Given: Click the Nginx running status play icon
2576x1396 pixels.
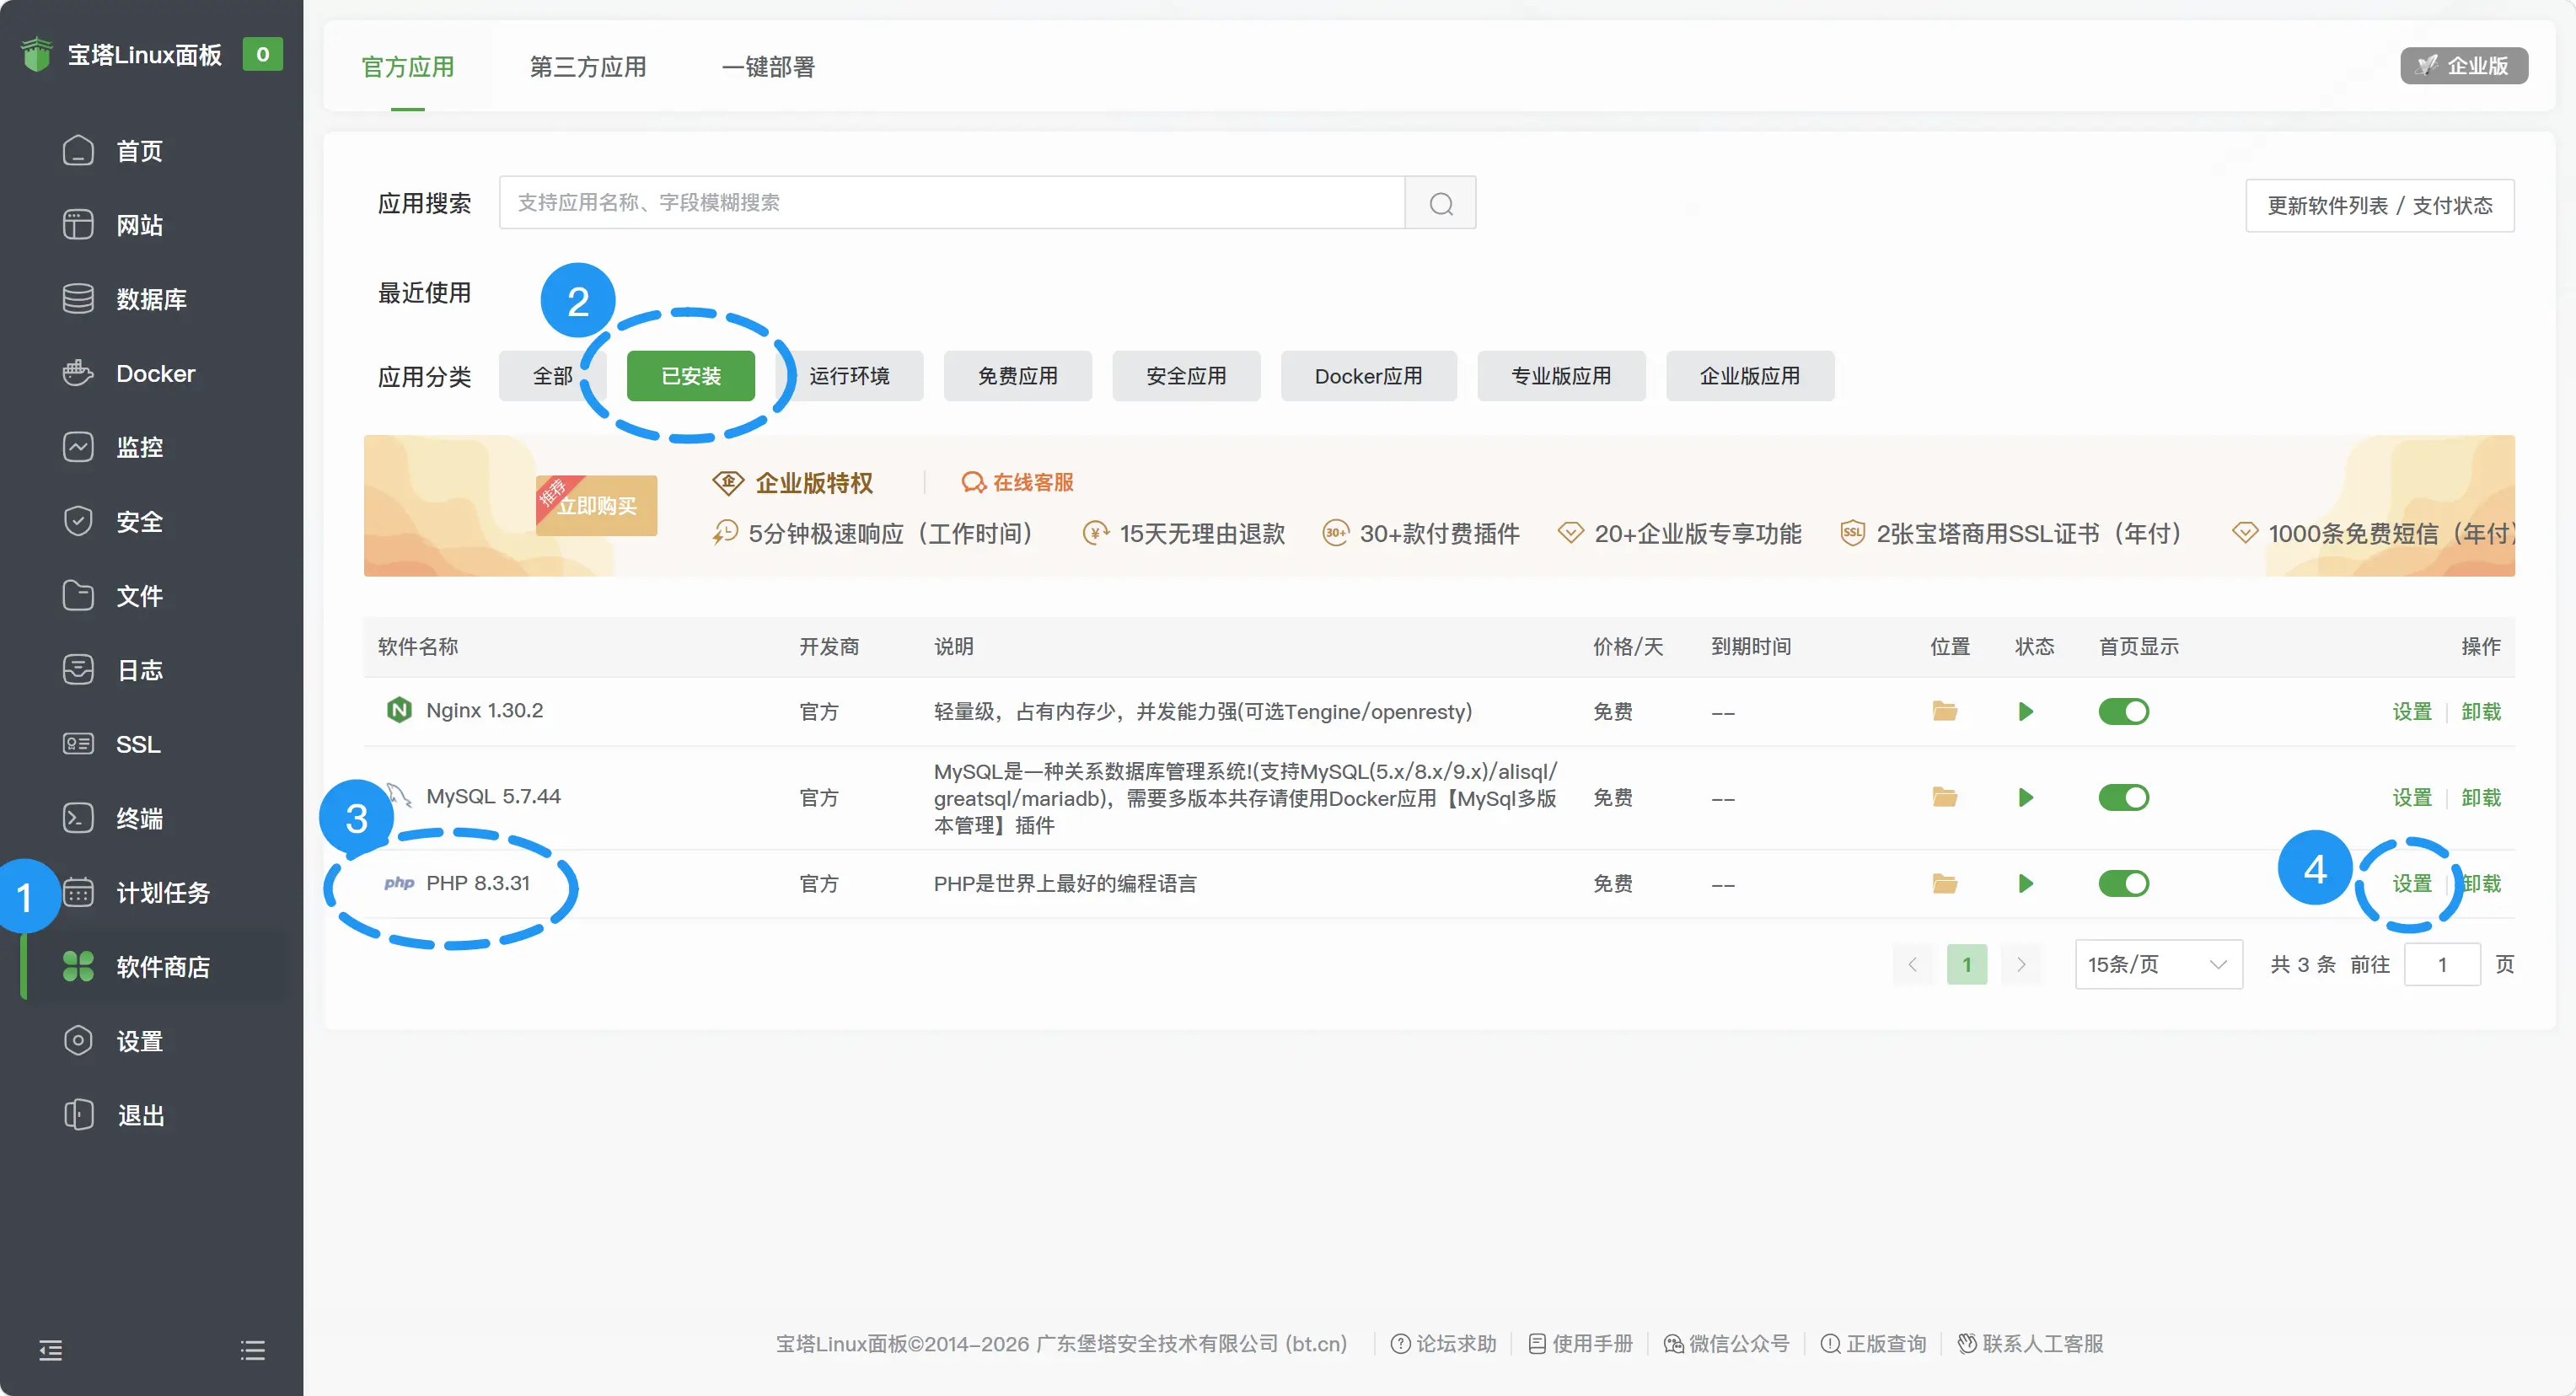Looking at the screenshot, I should point(2026,711).
